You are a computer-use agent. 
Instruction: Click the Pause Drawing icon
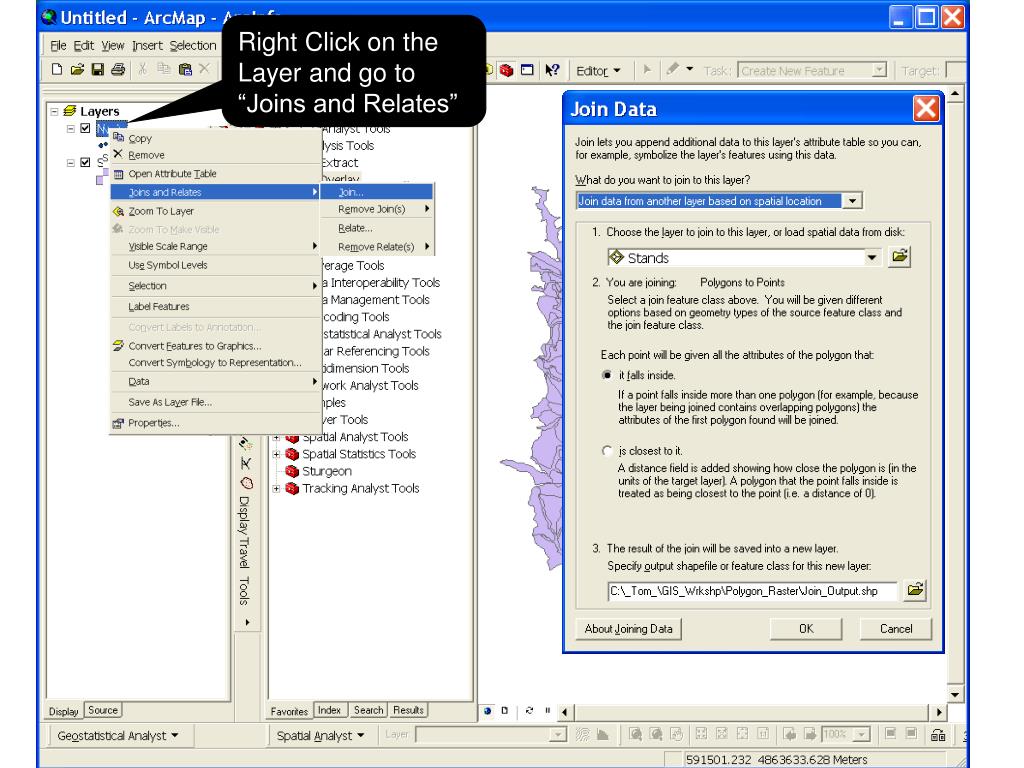[x=547, y=711]
